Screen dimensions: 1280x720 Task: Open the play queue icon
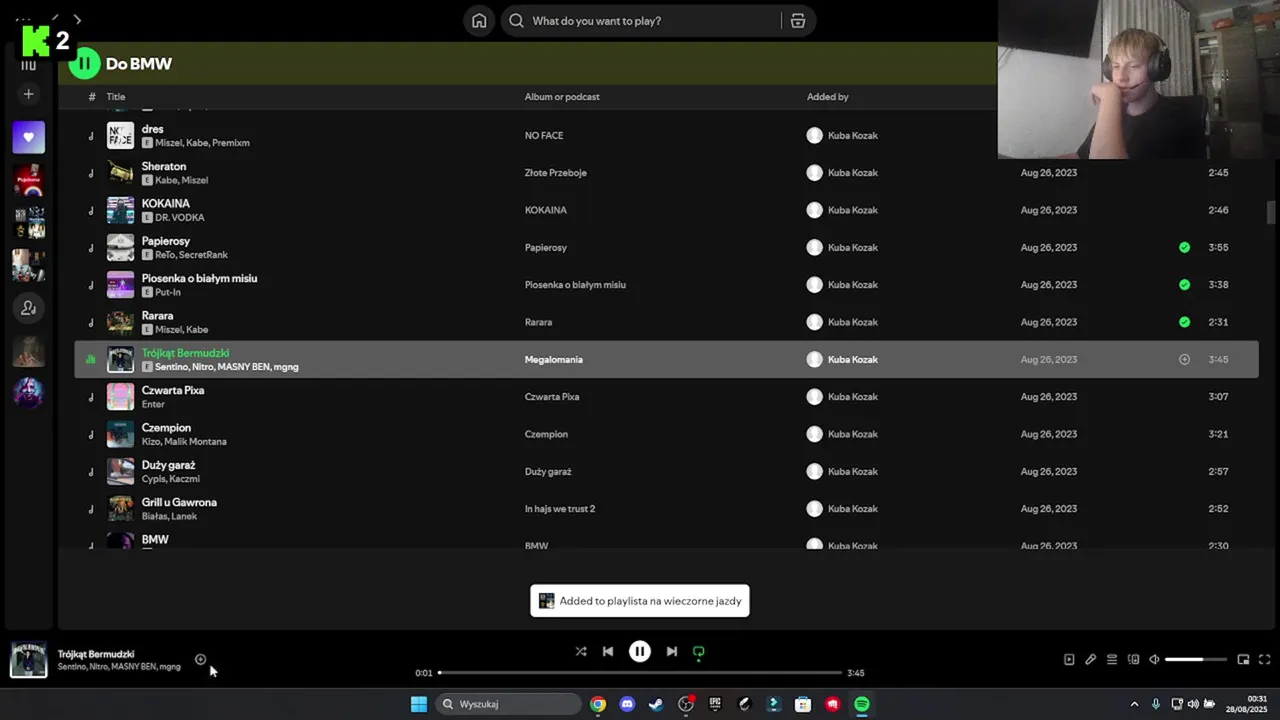tap(1112, 660)
